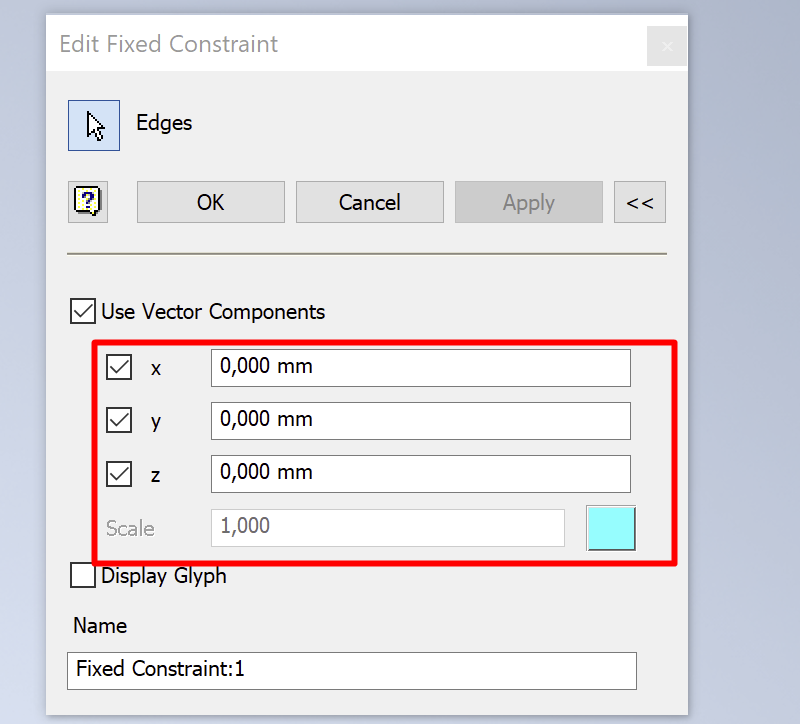This screenshot has height=724, width=800.
Task: Uncheck the y vector component
Action: click(118, 420)
